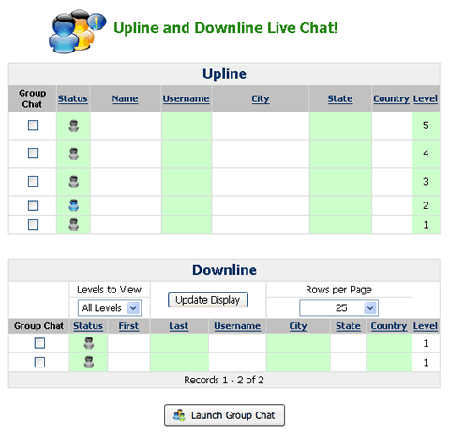The image size is (450, 434).
Task: Check Group Chat box for Upline level 3
Action: pyautogui.click(x=33, y=182)
